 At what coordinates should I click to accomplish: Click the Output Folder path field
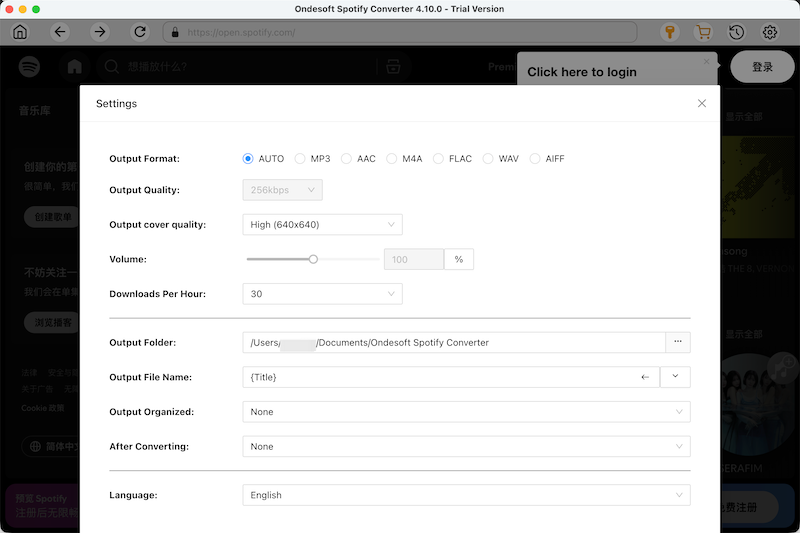[x=454, y=342]
